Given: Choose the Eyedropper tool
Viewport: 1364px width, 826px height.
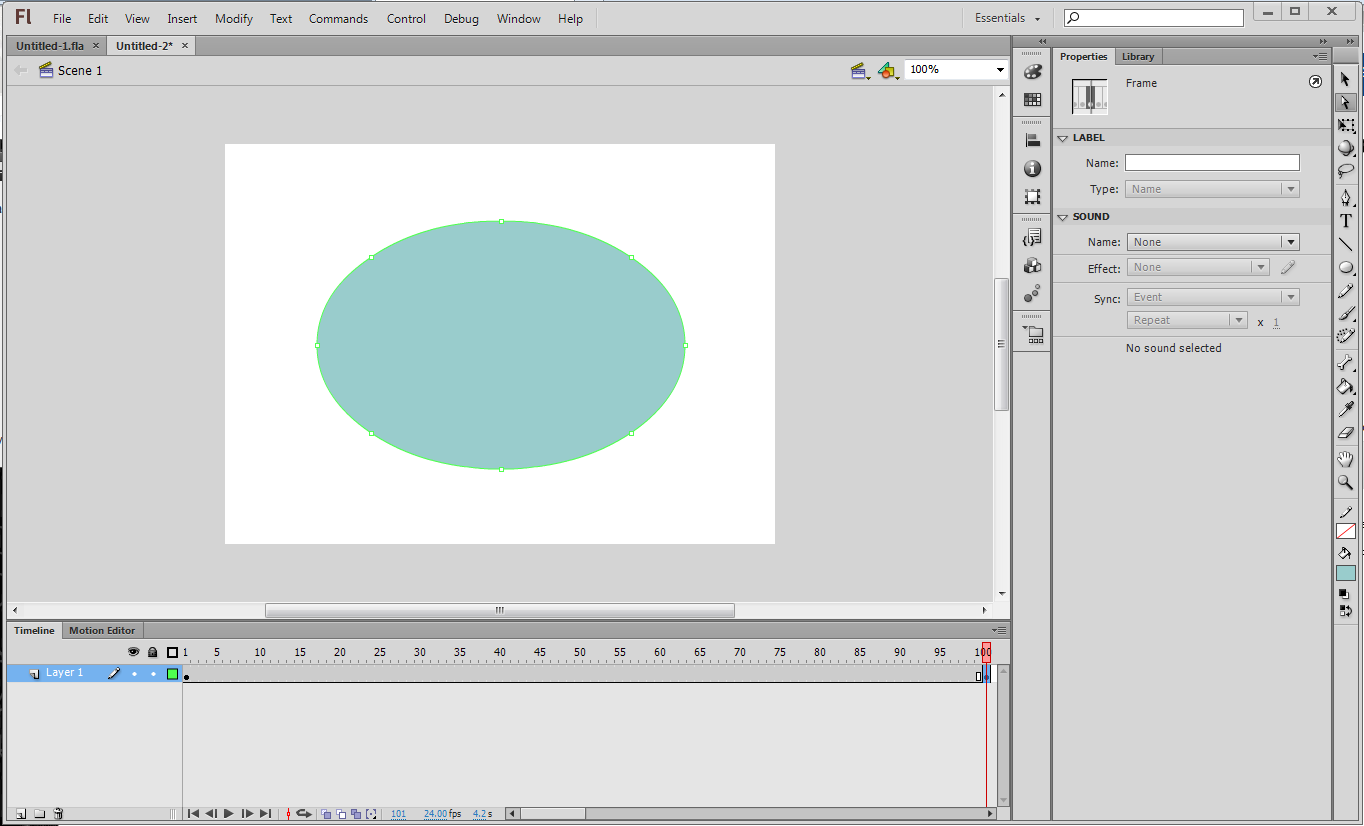Looking at the screenshot, I should pyautogui.click(x=1345, y=410).
